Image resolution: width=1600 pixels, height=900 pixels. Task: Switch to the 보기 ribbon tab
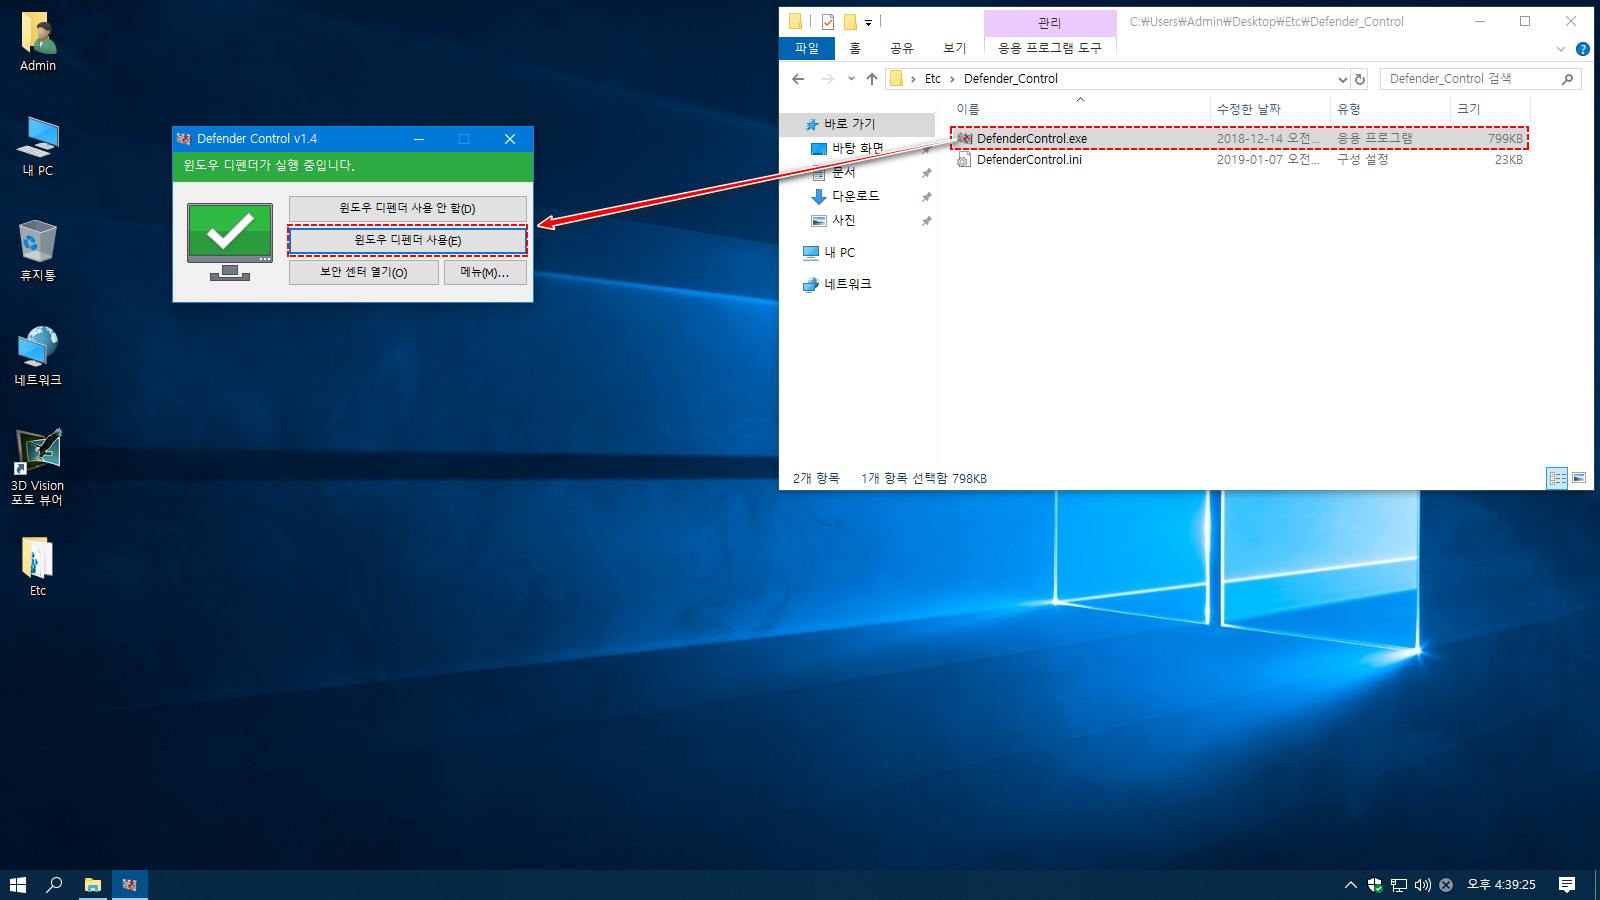955,48
